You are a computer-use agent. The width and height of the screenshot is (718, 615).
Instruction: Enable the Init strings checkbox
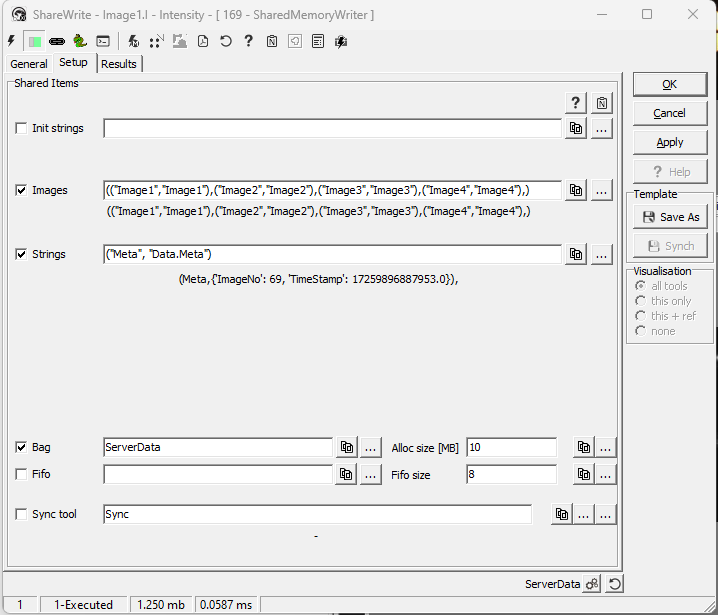[21, 128]
